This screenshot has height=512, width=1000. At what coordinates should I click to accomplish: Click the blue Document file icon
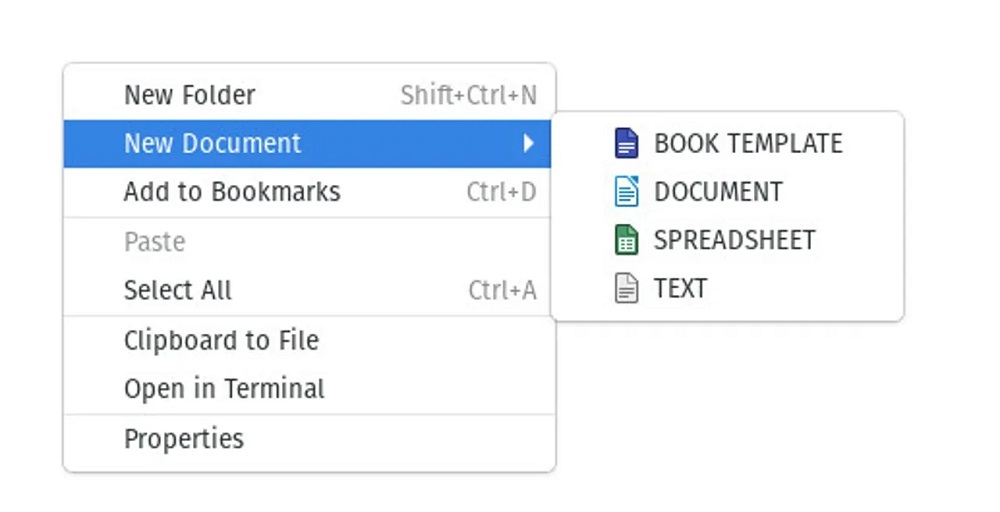click(626, 192)
